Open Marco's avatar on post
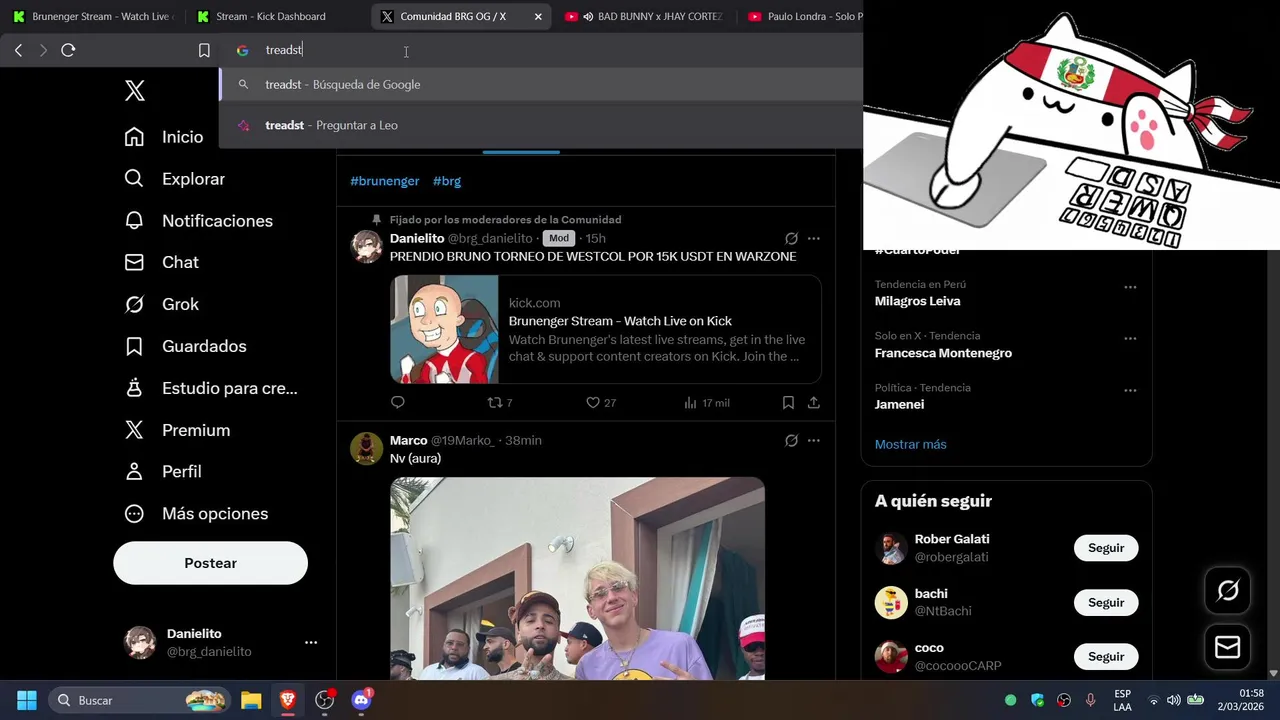Image resolution: width=1280 pixels, height=720 pixels. point(367,448)
